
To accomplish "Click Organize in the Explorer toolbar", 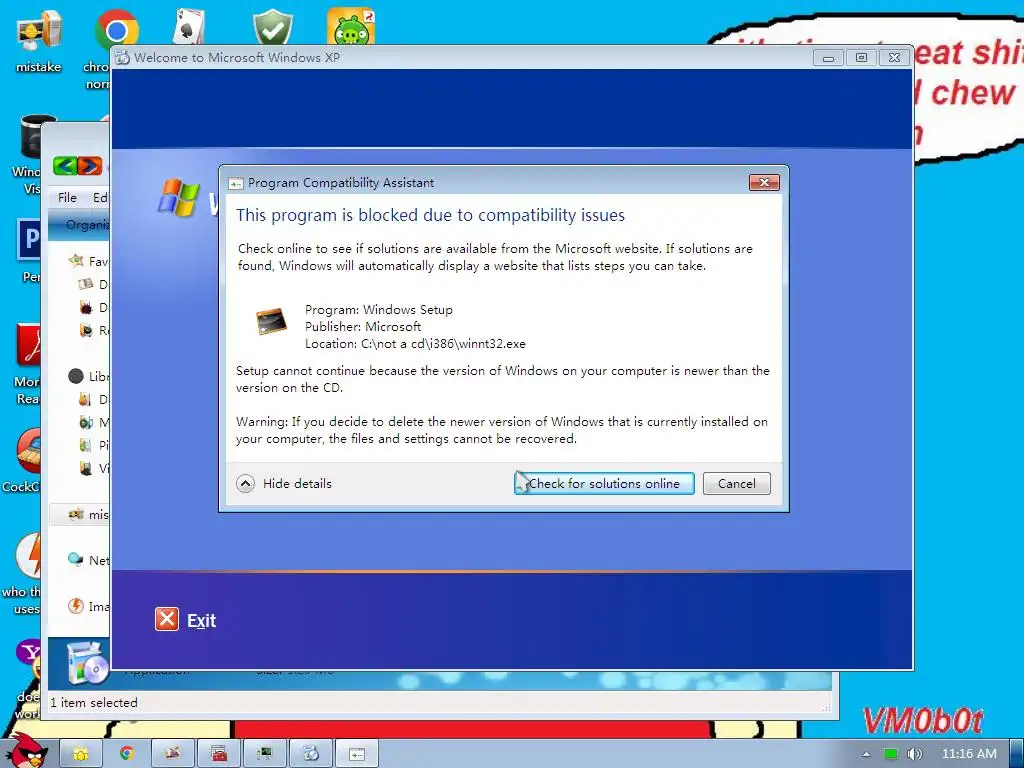I will (88, 225).
